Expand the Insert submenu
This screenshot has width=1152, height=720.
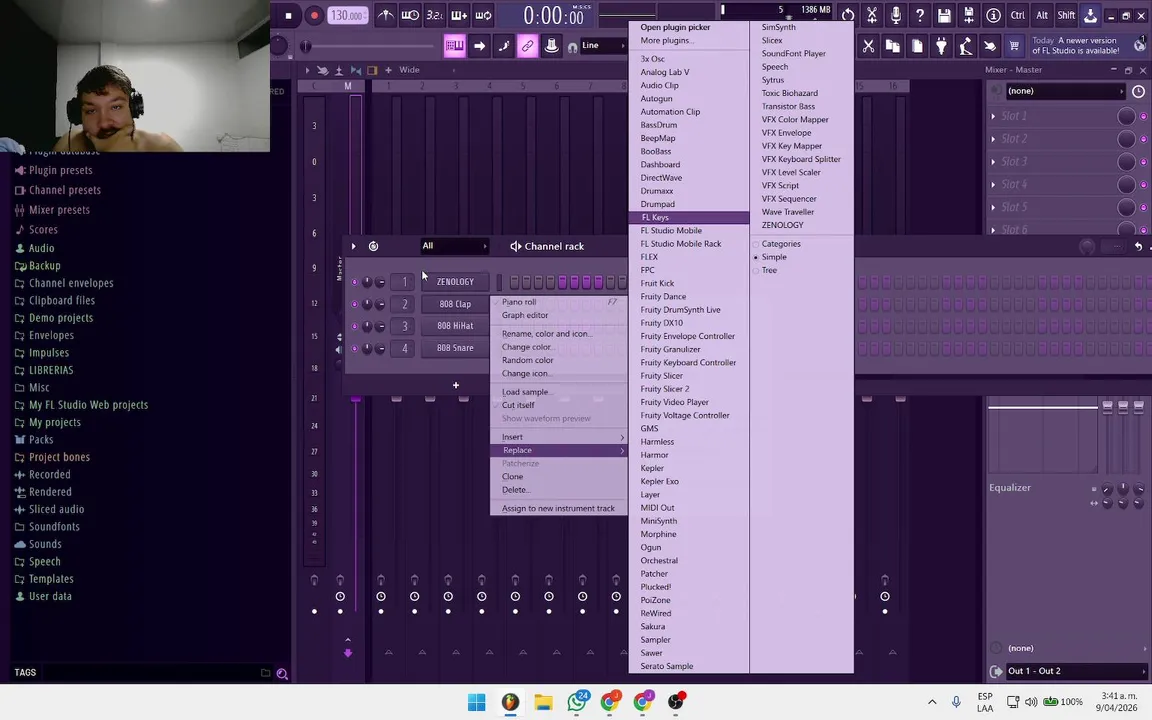(559, 437)
